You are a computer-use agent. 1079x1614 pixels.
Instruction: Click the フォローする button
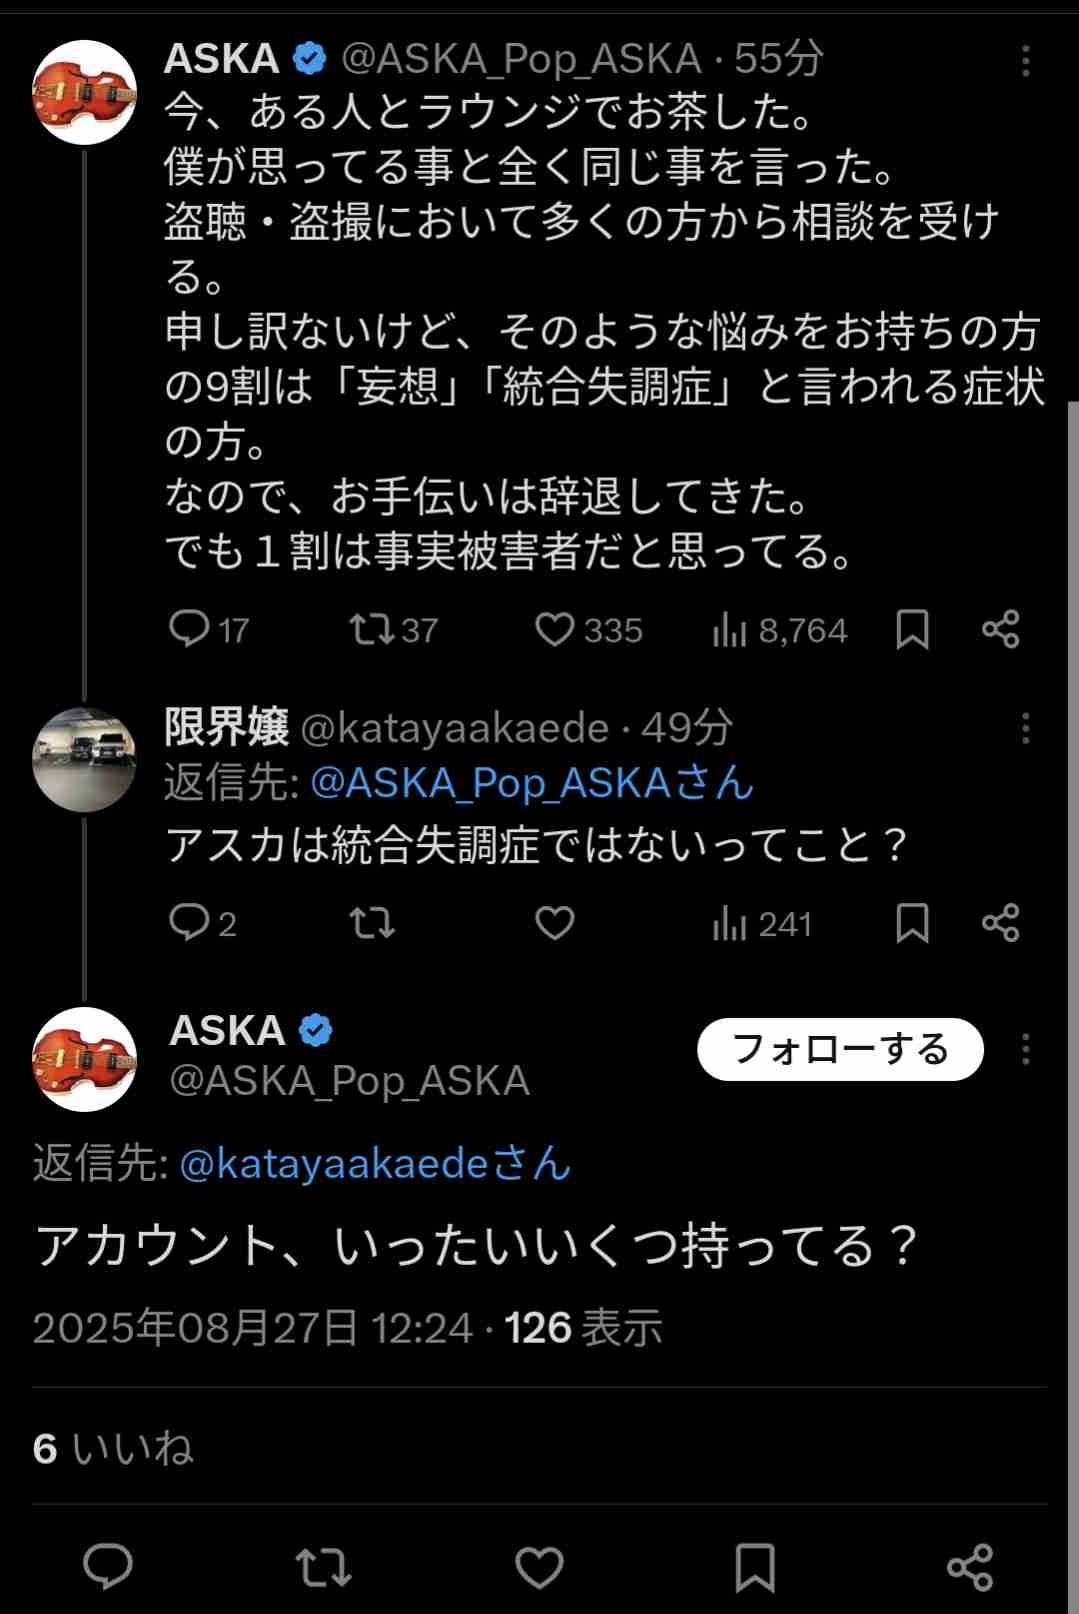(840, 1049)
